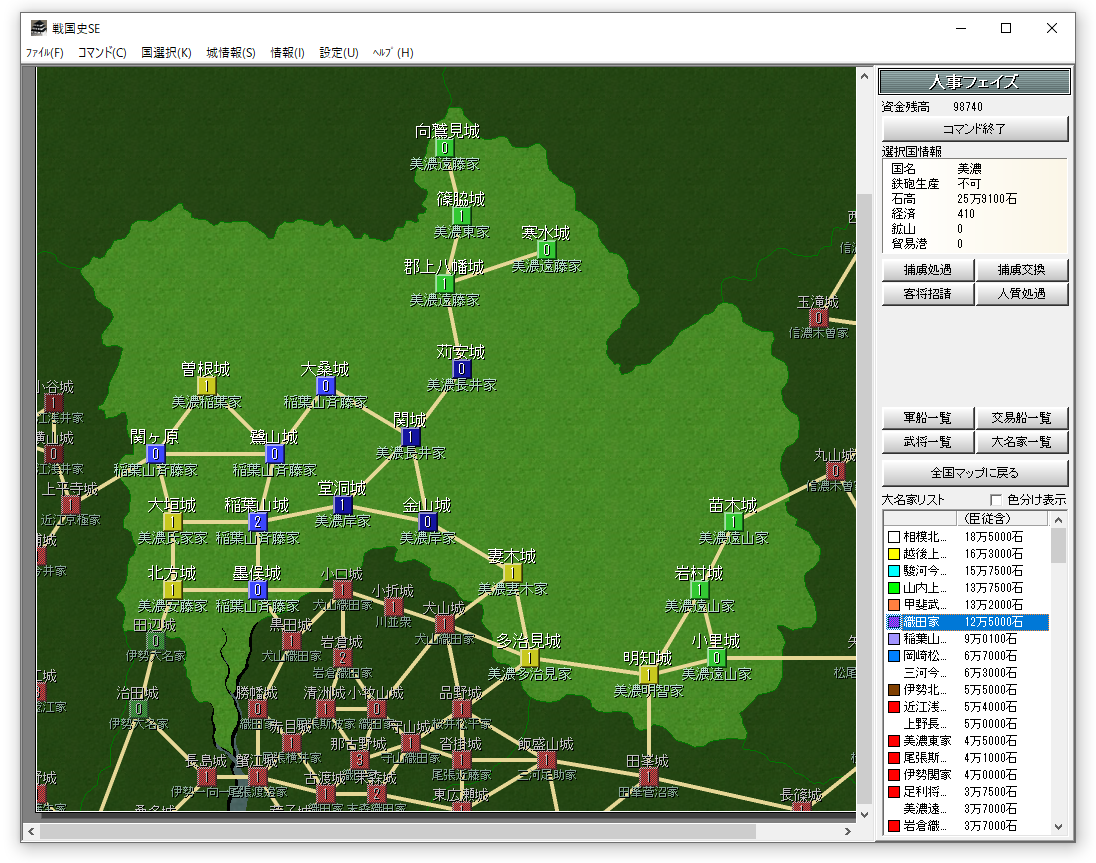
Task: Select the 向鷲見城 castle marker
Action: point(445,147)
